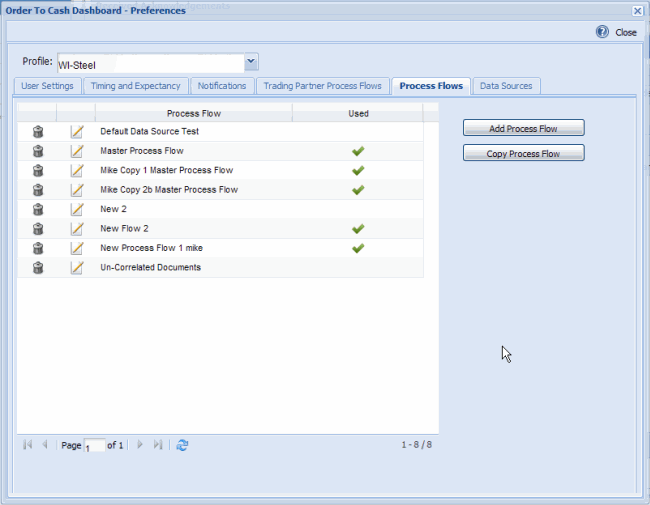Switch to the User Settings tab
Viewport: 650px width, 505px height.
pos(47,86)
